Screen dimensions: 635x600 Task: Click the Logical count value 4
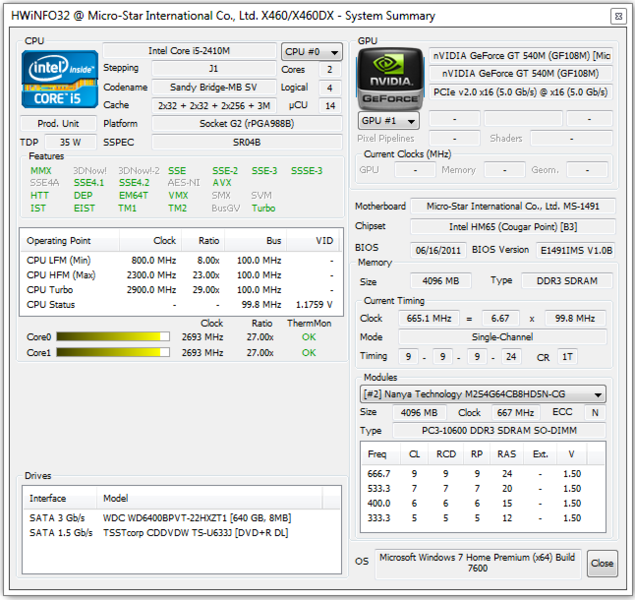[x=330, y=87]
